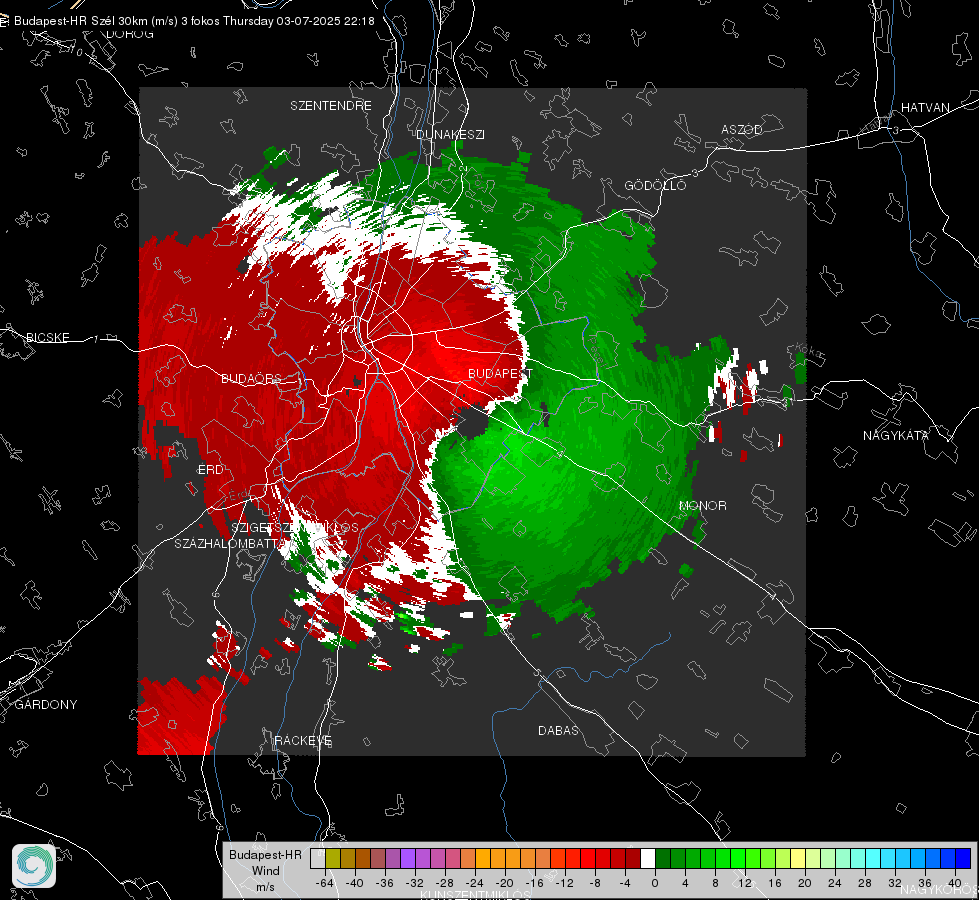Click the SZIGETSZENTMIKLÓS town label
Image resolution: width=979 pixels, height=900 pixels.
(x=295, y=527)
